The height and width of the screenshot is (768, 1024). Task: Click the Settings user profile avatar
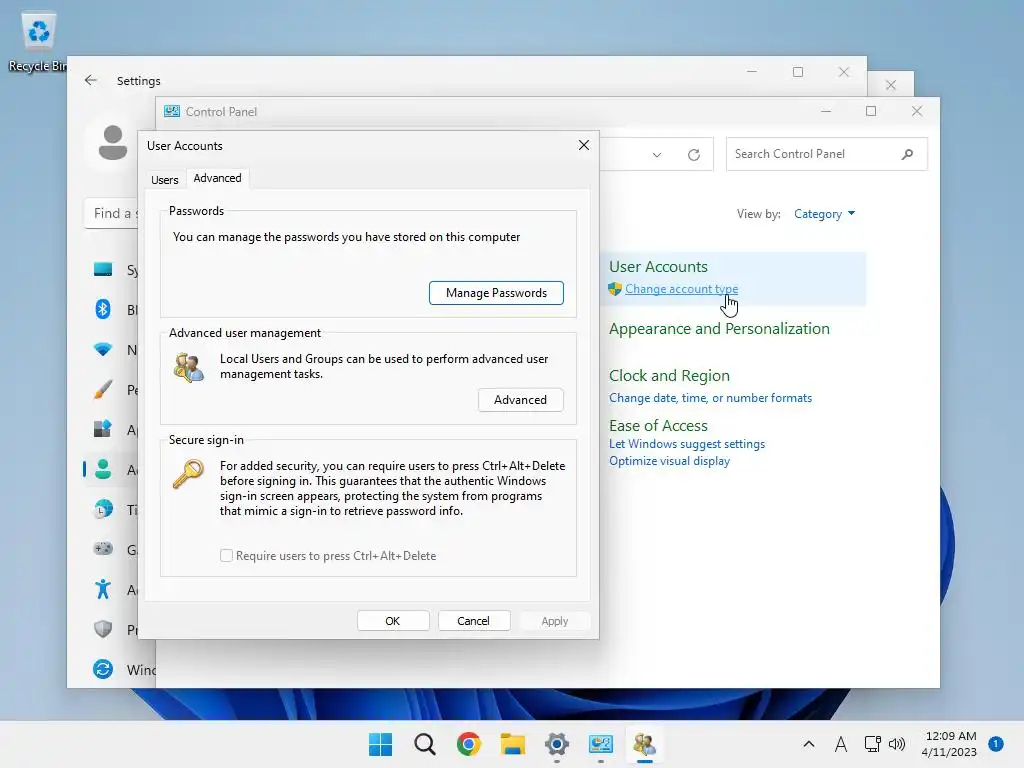[112, 142]
